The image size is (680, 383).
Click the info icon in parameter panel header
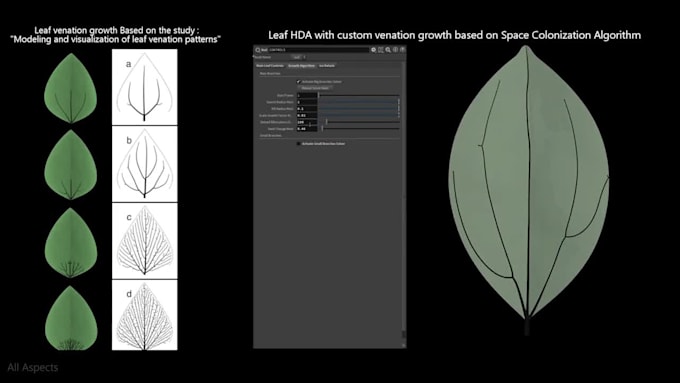396,50
